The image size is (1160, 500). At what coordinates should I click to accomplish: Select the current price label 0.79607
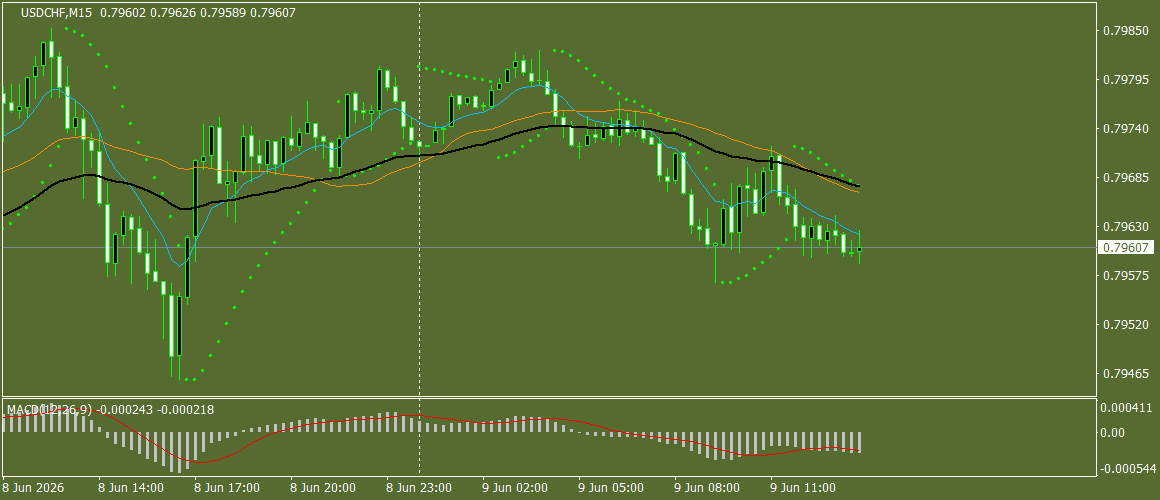pyautogui.click(x=1125, y=248)
